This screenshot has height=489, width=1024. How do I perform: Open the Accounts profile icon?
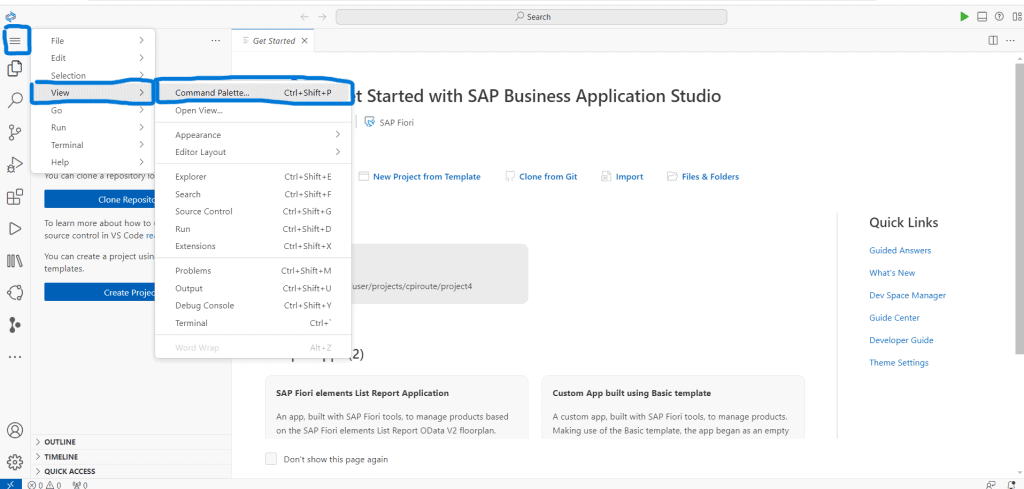pyautogui.click(x=15, y=430)
